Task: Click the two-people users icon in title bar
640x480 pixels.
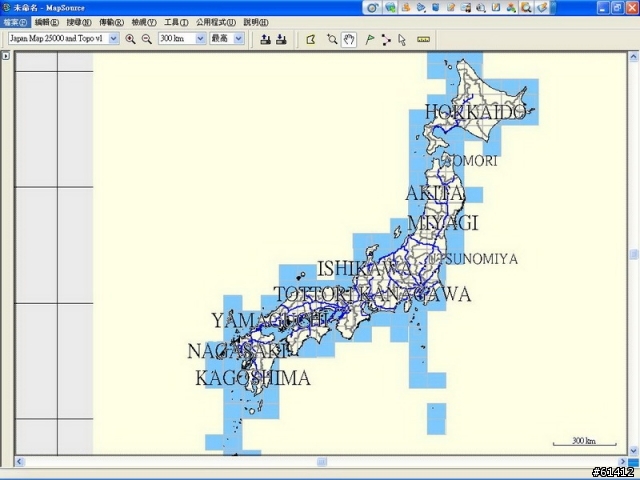Action: click(x=511, y=7)
